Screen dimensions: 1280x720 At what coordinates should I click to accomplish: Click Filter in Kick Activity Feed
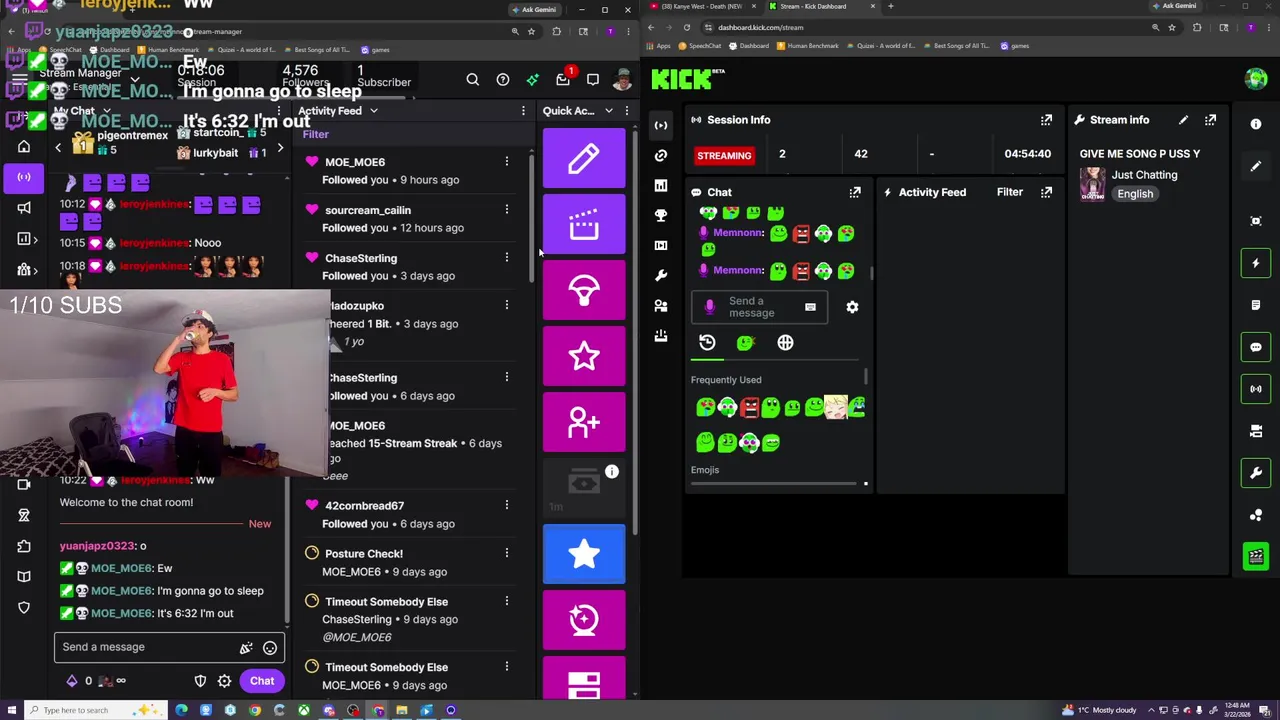tap(1010, 192)
